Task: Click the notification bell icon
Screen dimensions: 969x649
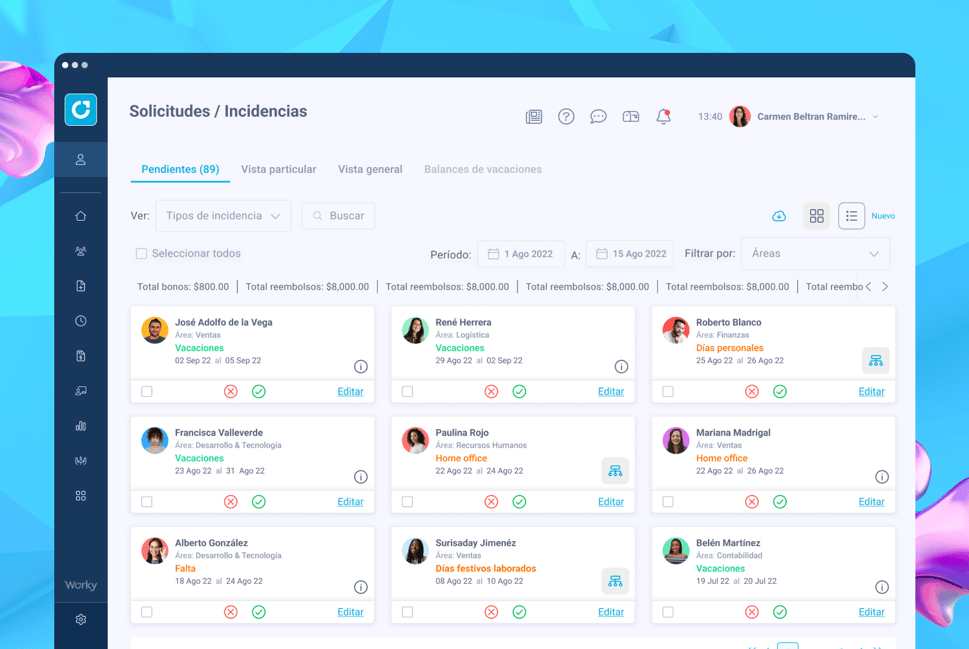Action: coord(663,117)
